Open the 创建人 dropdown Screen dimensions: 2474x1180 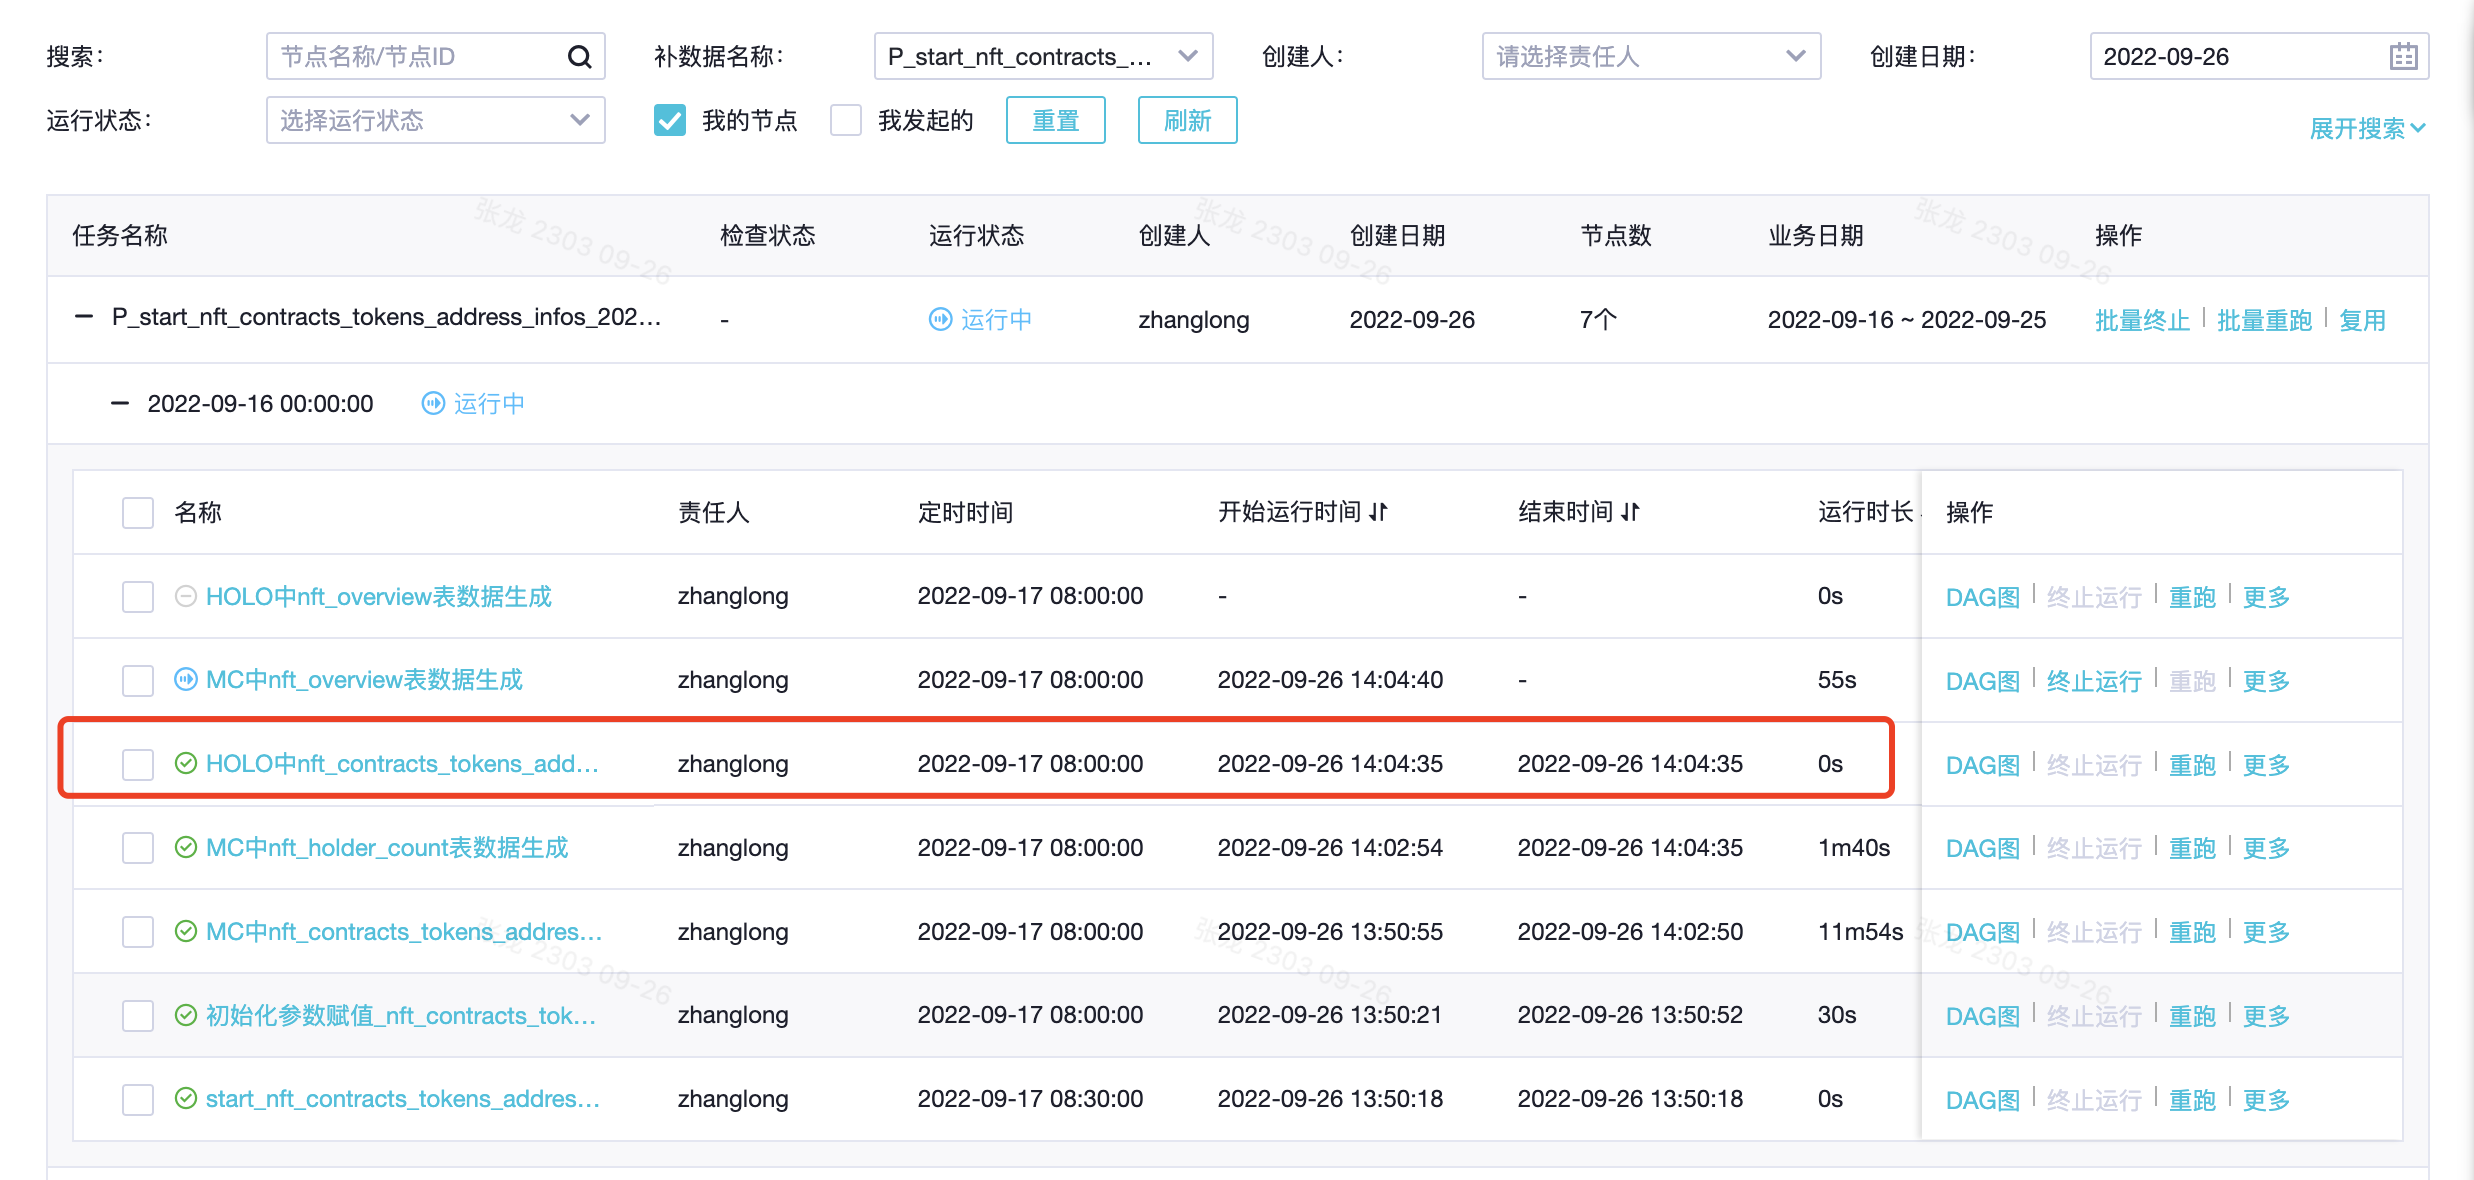tap(1651, 56)
